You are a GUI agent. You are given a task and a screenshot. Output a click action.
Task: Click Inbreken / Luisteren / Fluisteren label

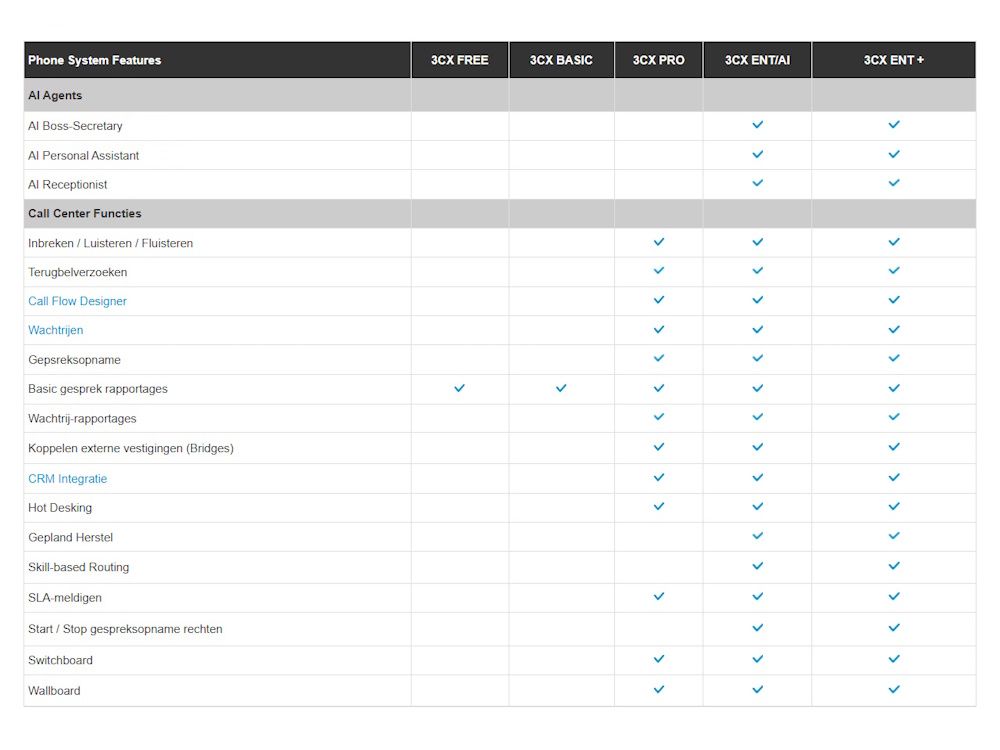click(x=110, y=243)
